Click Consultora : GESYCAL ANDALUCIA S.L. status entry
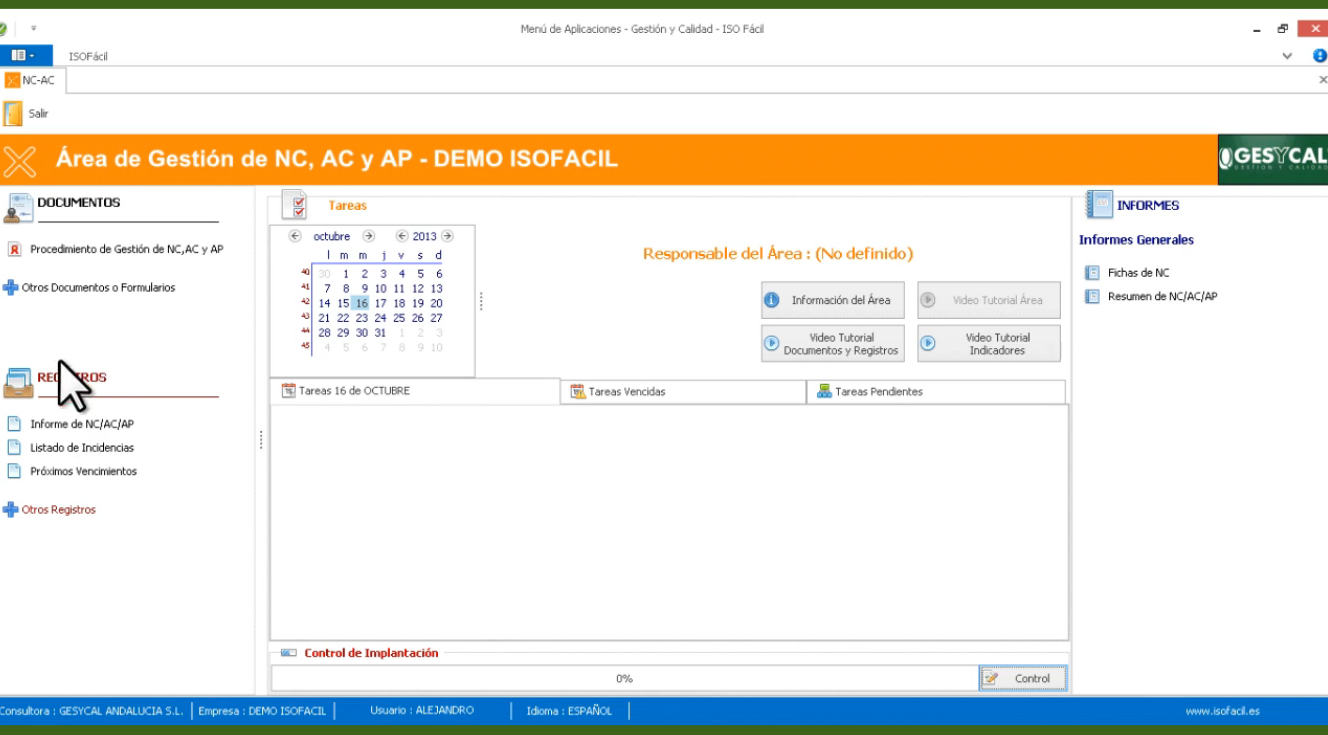Screen dimensions: 1328x735 (x=91, y=711)
